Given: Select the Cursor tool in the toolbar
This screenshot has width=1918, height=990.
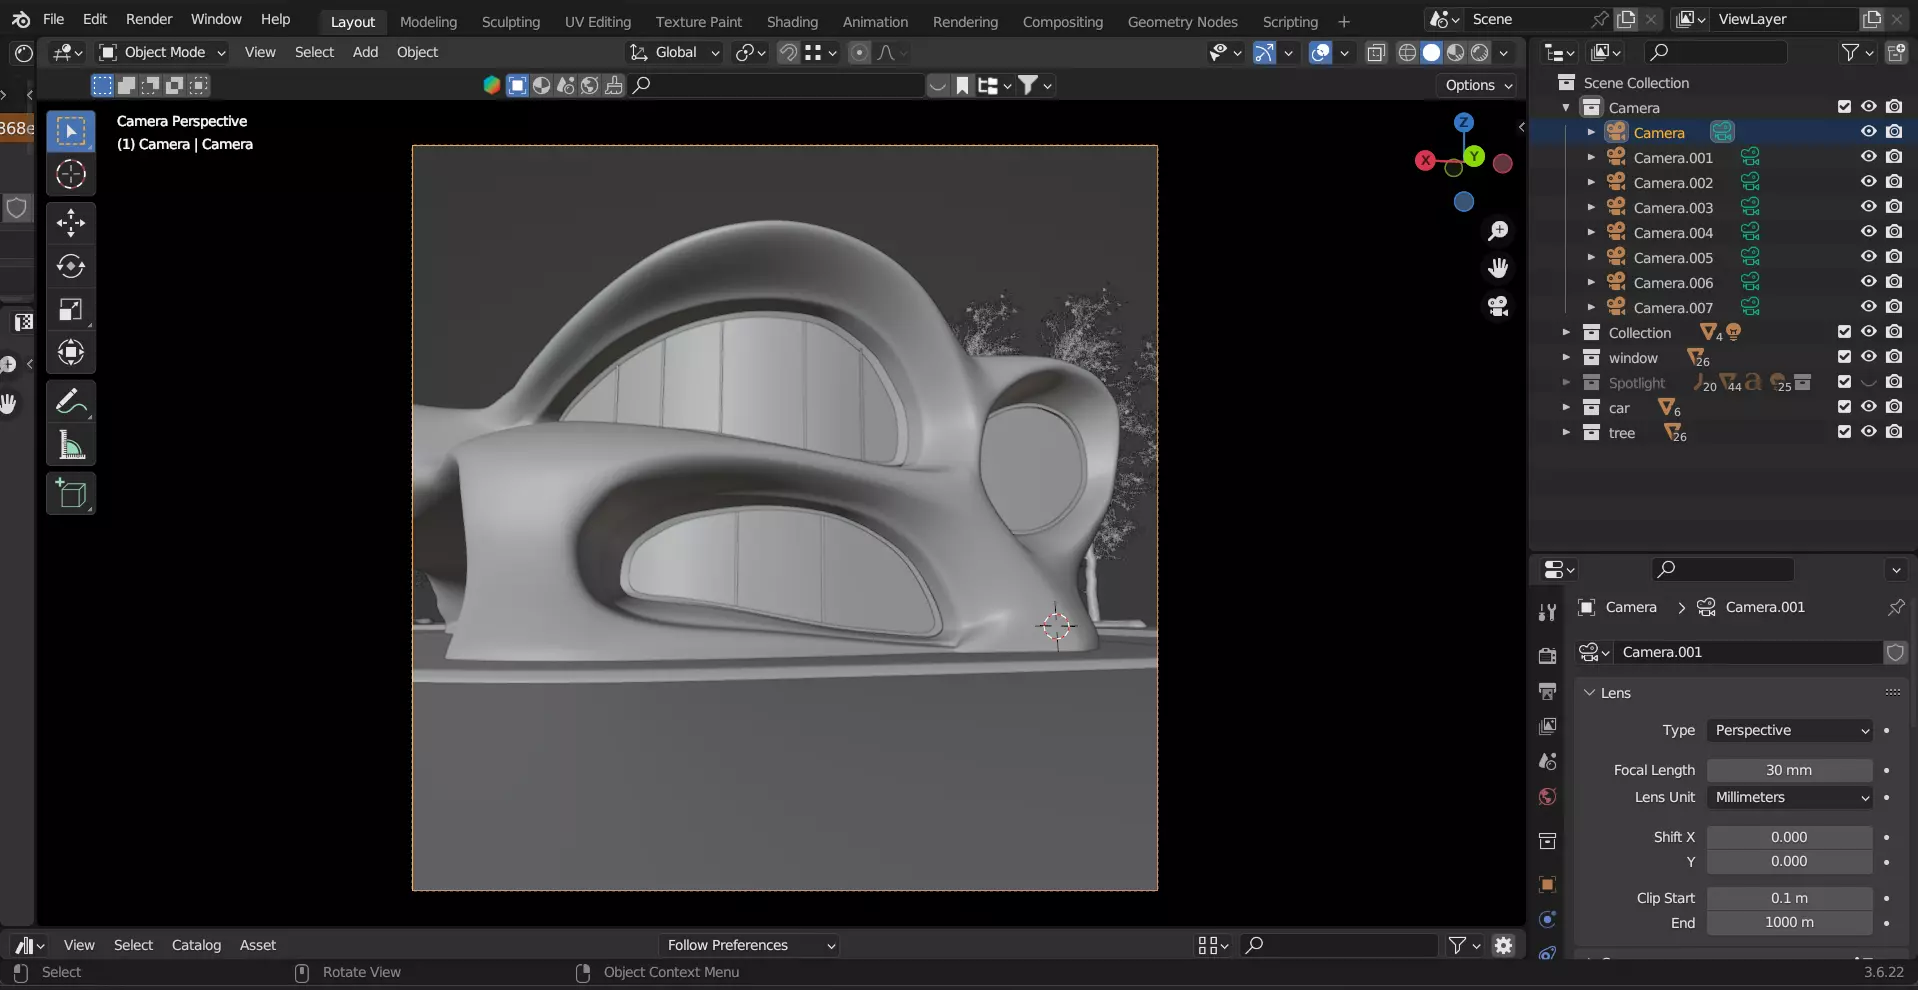Looking at the screenshot, I should [x=70, y=175].
